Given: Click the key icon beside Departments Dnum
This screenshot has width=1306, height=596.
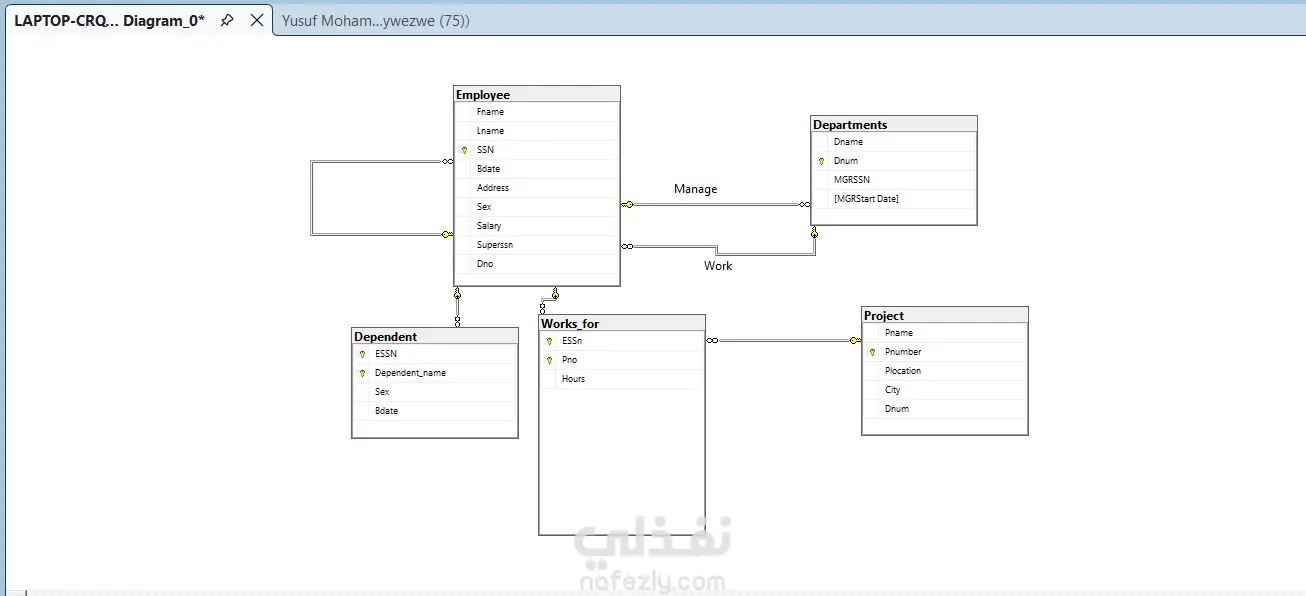Looking at the screenshot, I should pyautogui.click(x=821, y=161).
